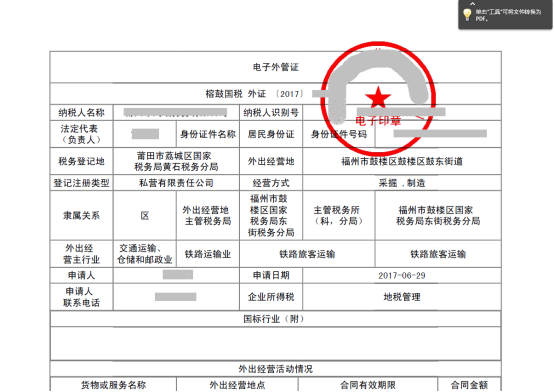Screen dimensions: 555x392
Task: Click '外出经营地' label beside 鼓东街道 address
Action: pos(271,161)
